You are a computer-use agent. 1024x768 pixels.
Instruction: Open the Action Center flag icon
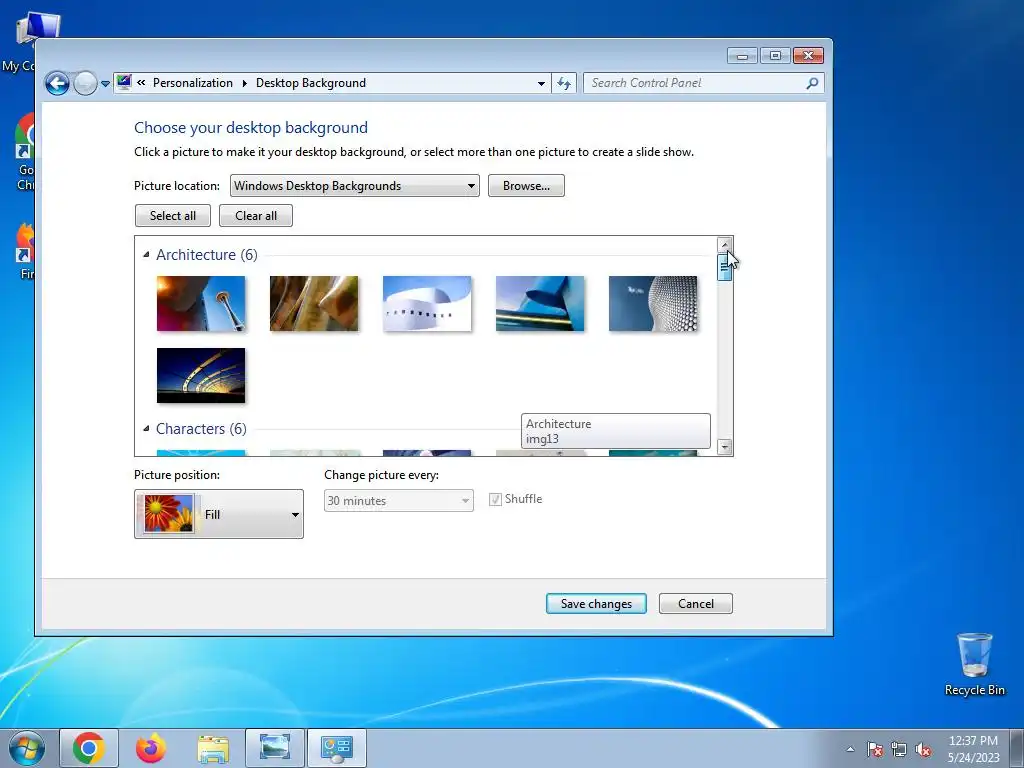tap(874, 749)
